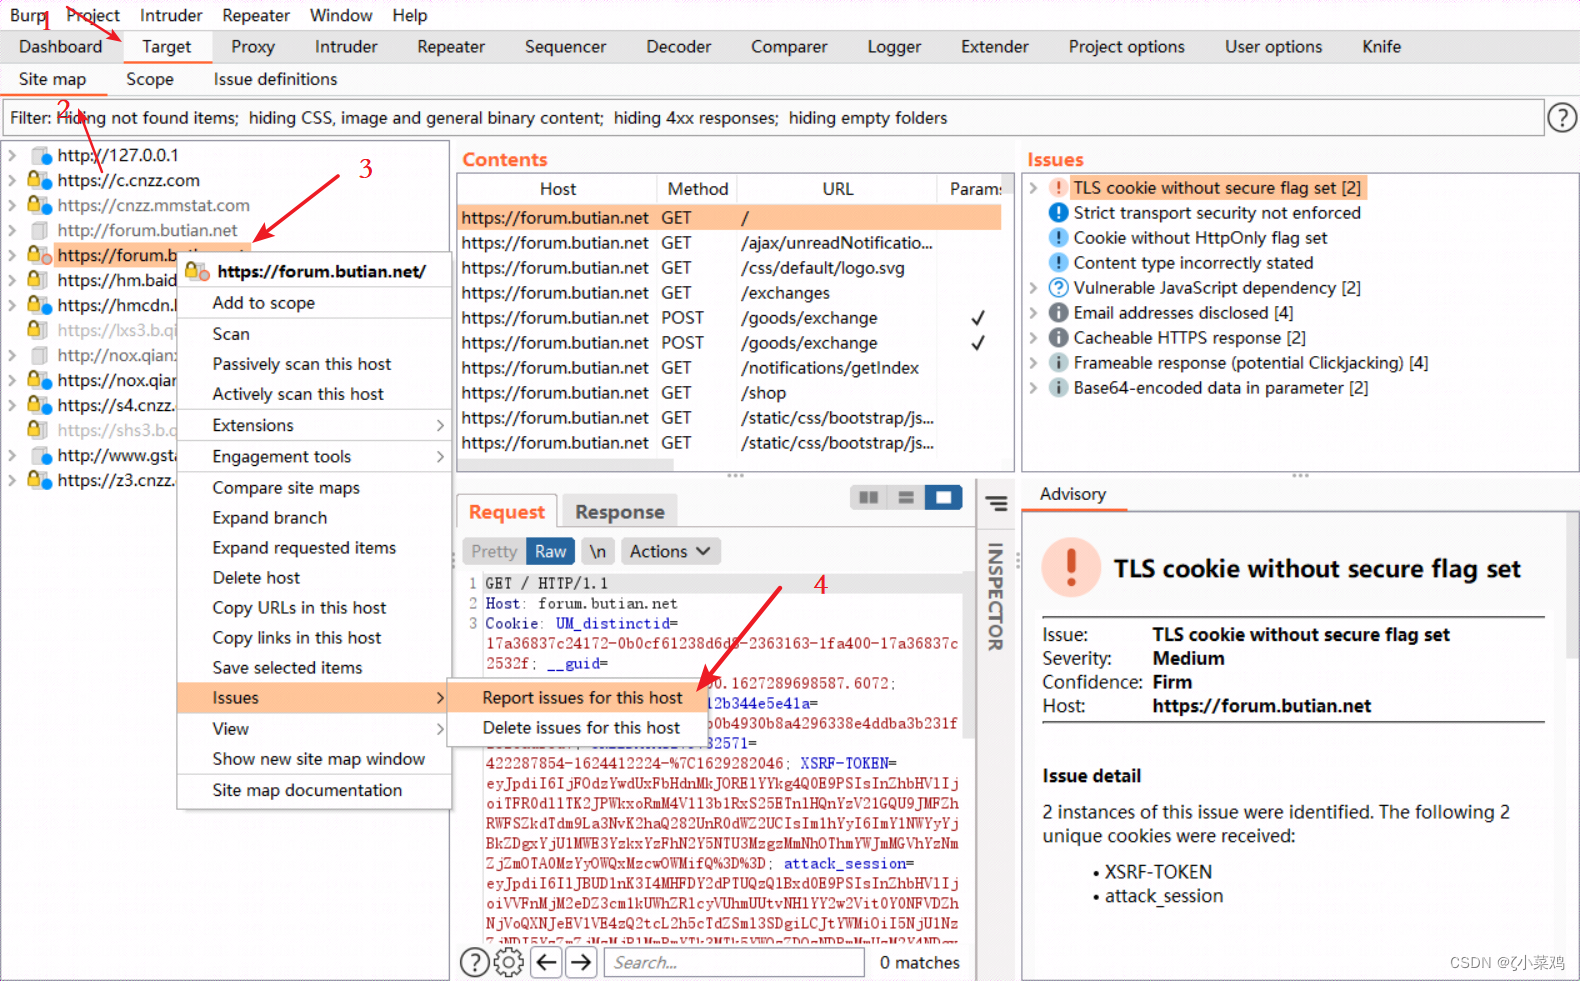Open the filter help question-mark icon
This screenshot has width=1580, height=981.
click(x=1561, y=118)
